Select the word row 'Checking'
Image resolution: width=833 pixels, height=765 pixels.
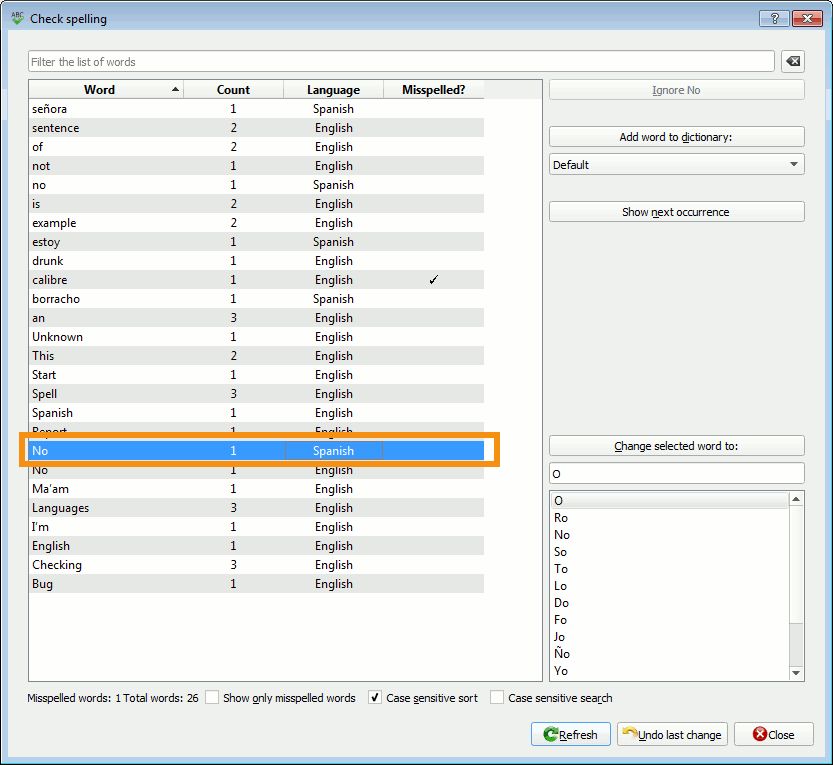pos(257,565)
